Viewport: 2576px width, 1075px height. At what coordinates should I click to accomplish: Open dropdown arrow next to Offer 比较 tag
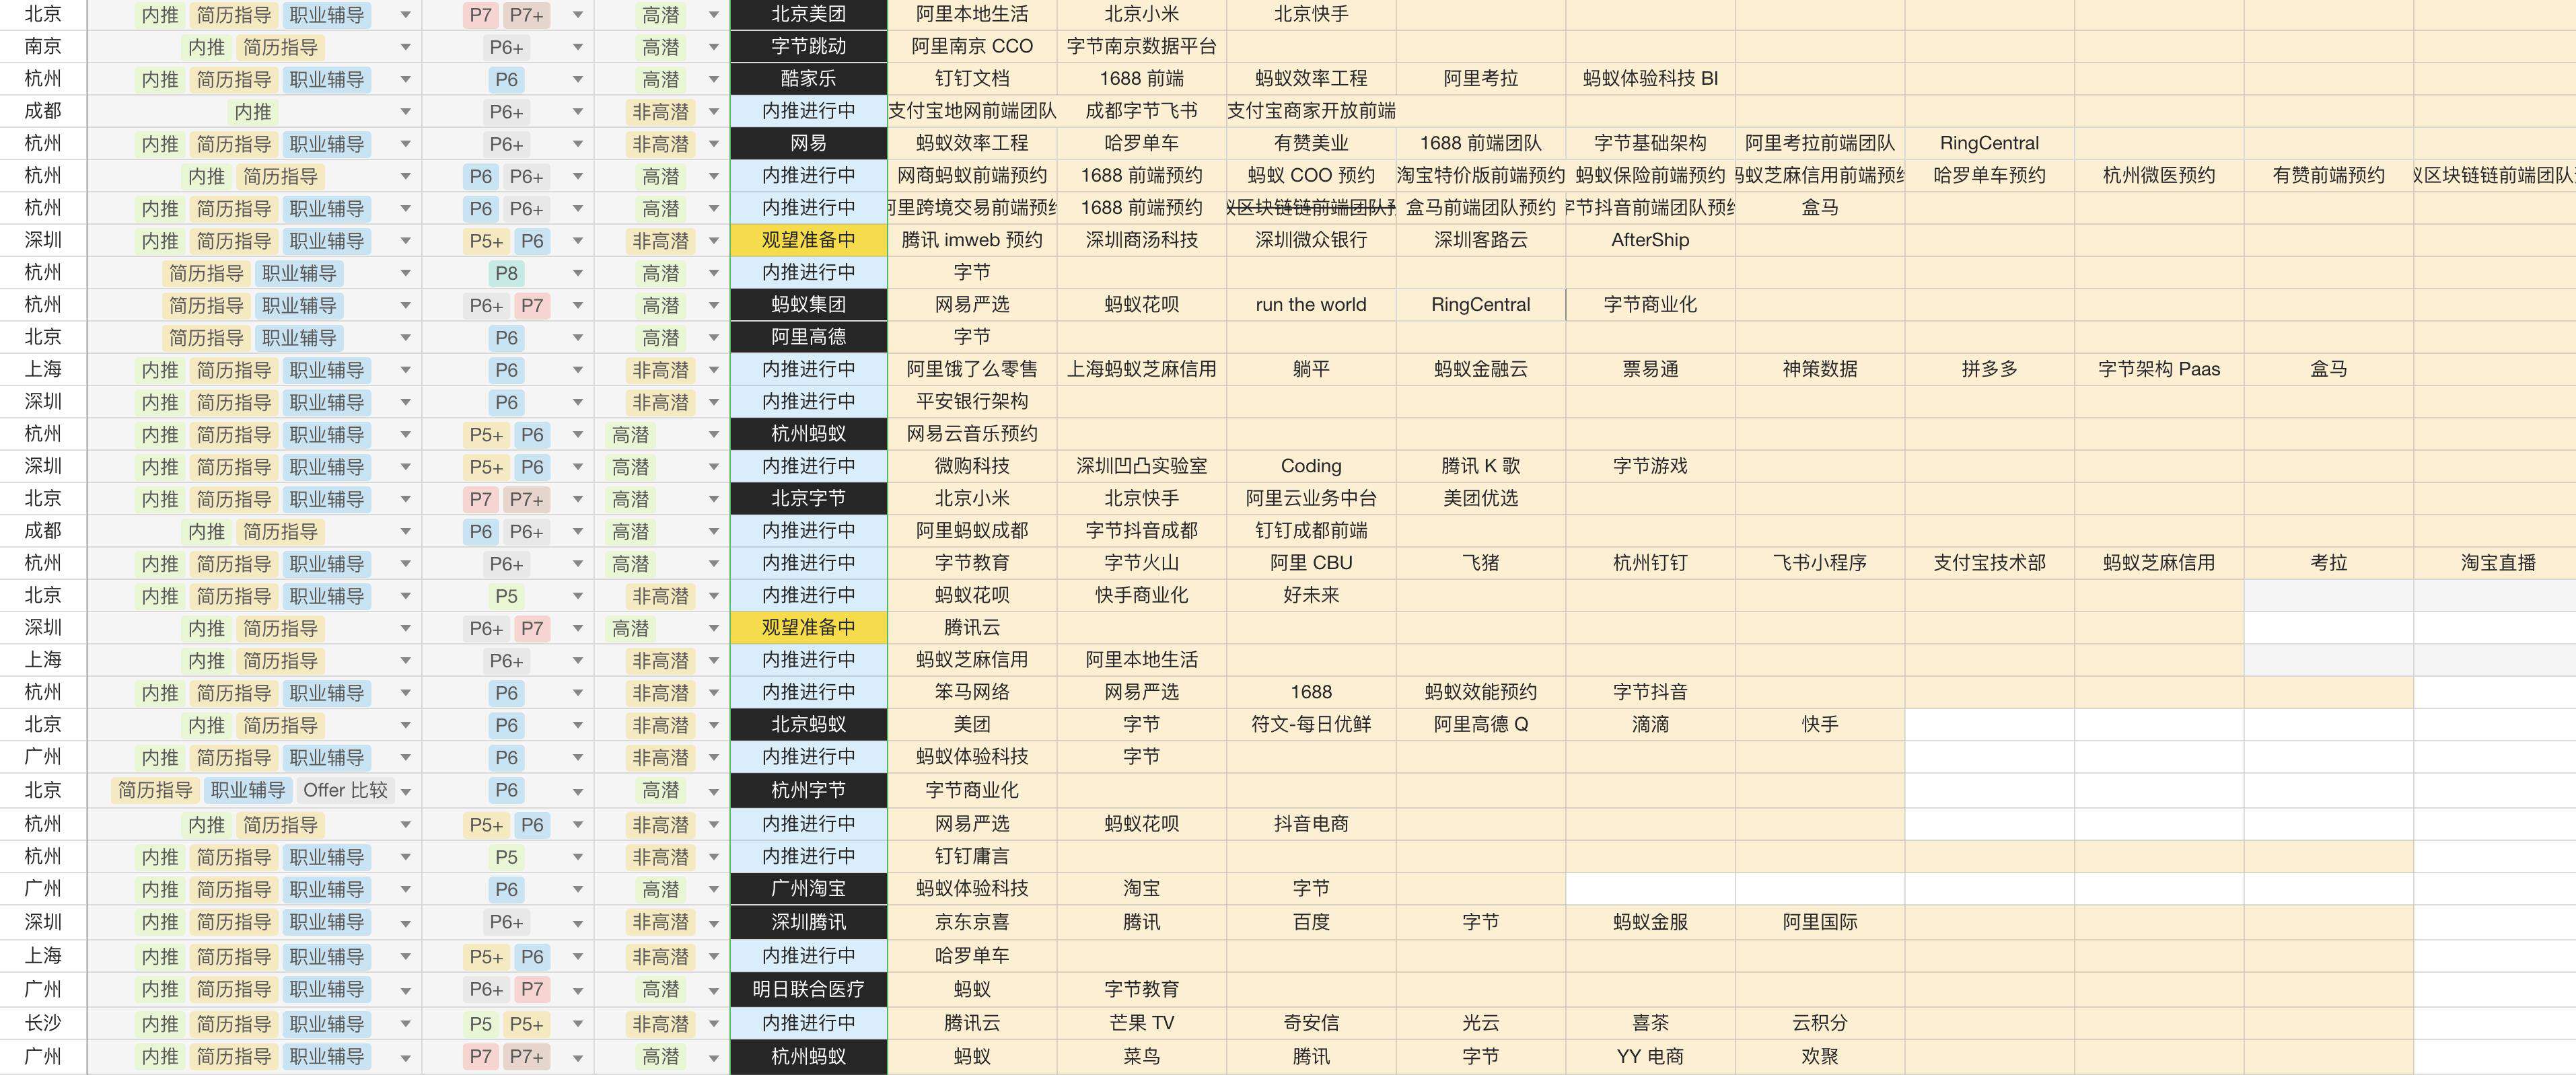(405, 791)
